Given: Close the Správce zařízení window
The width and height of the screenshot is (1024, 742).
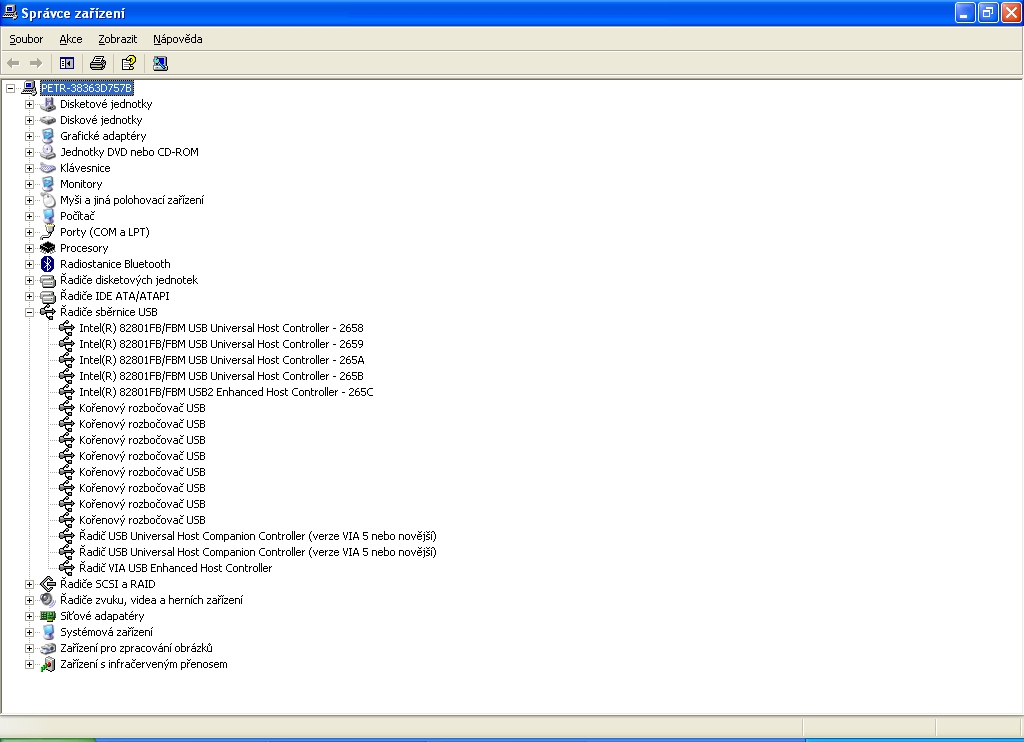Looking at the screenshot, I should (x=1011, y=12).
